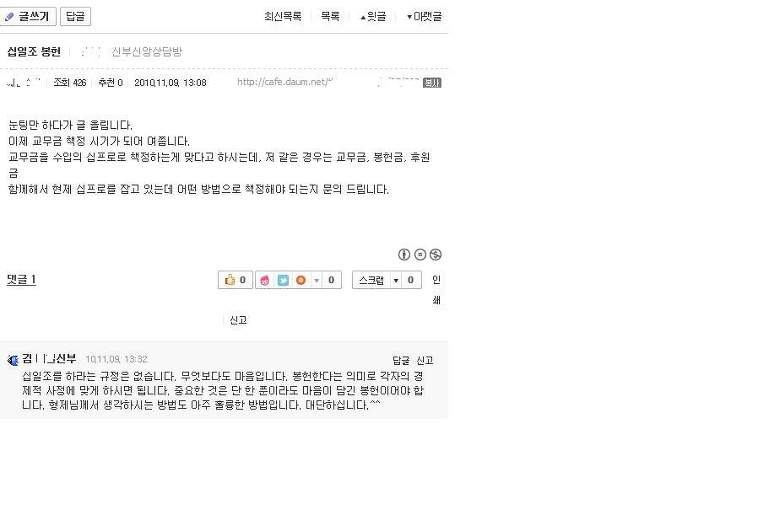
Task: Click the non-commercial license icon
Action: click(436, 254)
